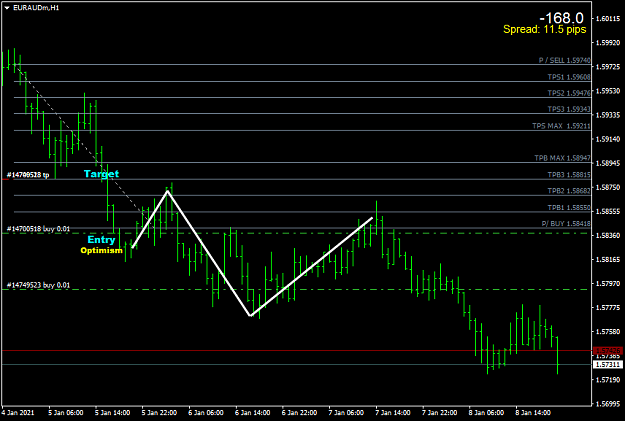625x421 pixels.
Task: Click 1.58360 on the price scale
Action: click(607, 235)
